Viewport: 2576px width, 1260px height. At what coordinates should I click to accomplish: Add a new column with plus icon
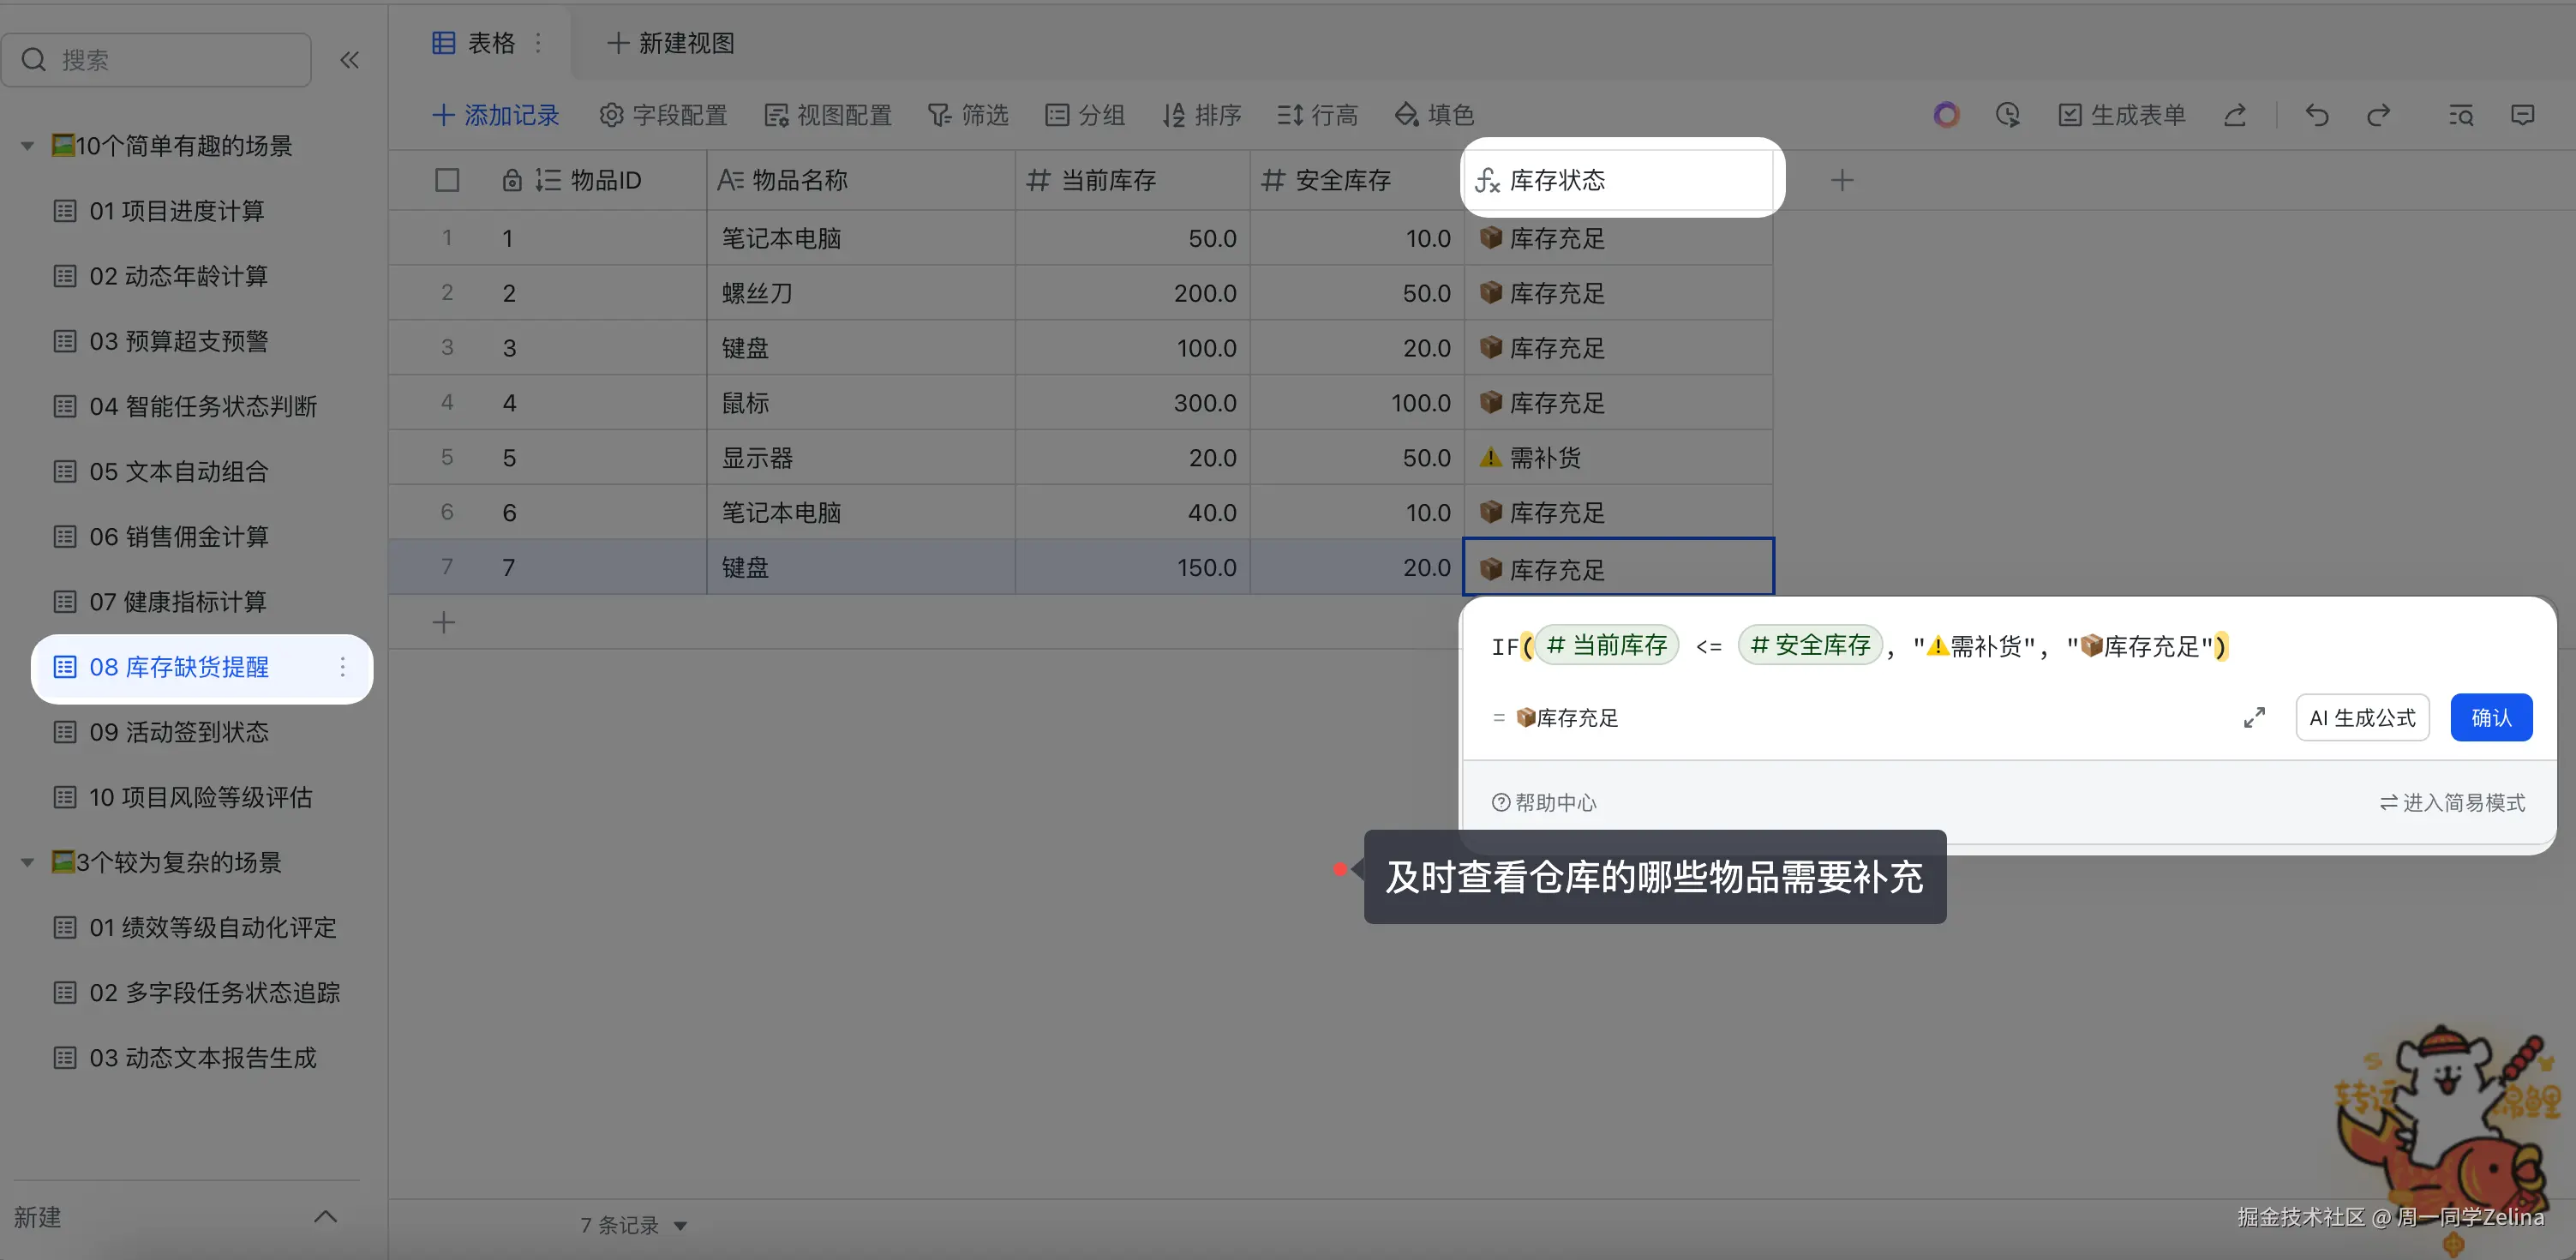[1842, 180]
